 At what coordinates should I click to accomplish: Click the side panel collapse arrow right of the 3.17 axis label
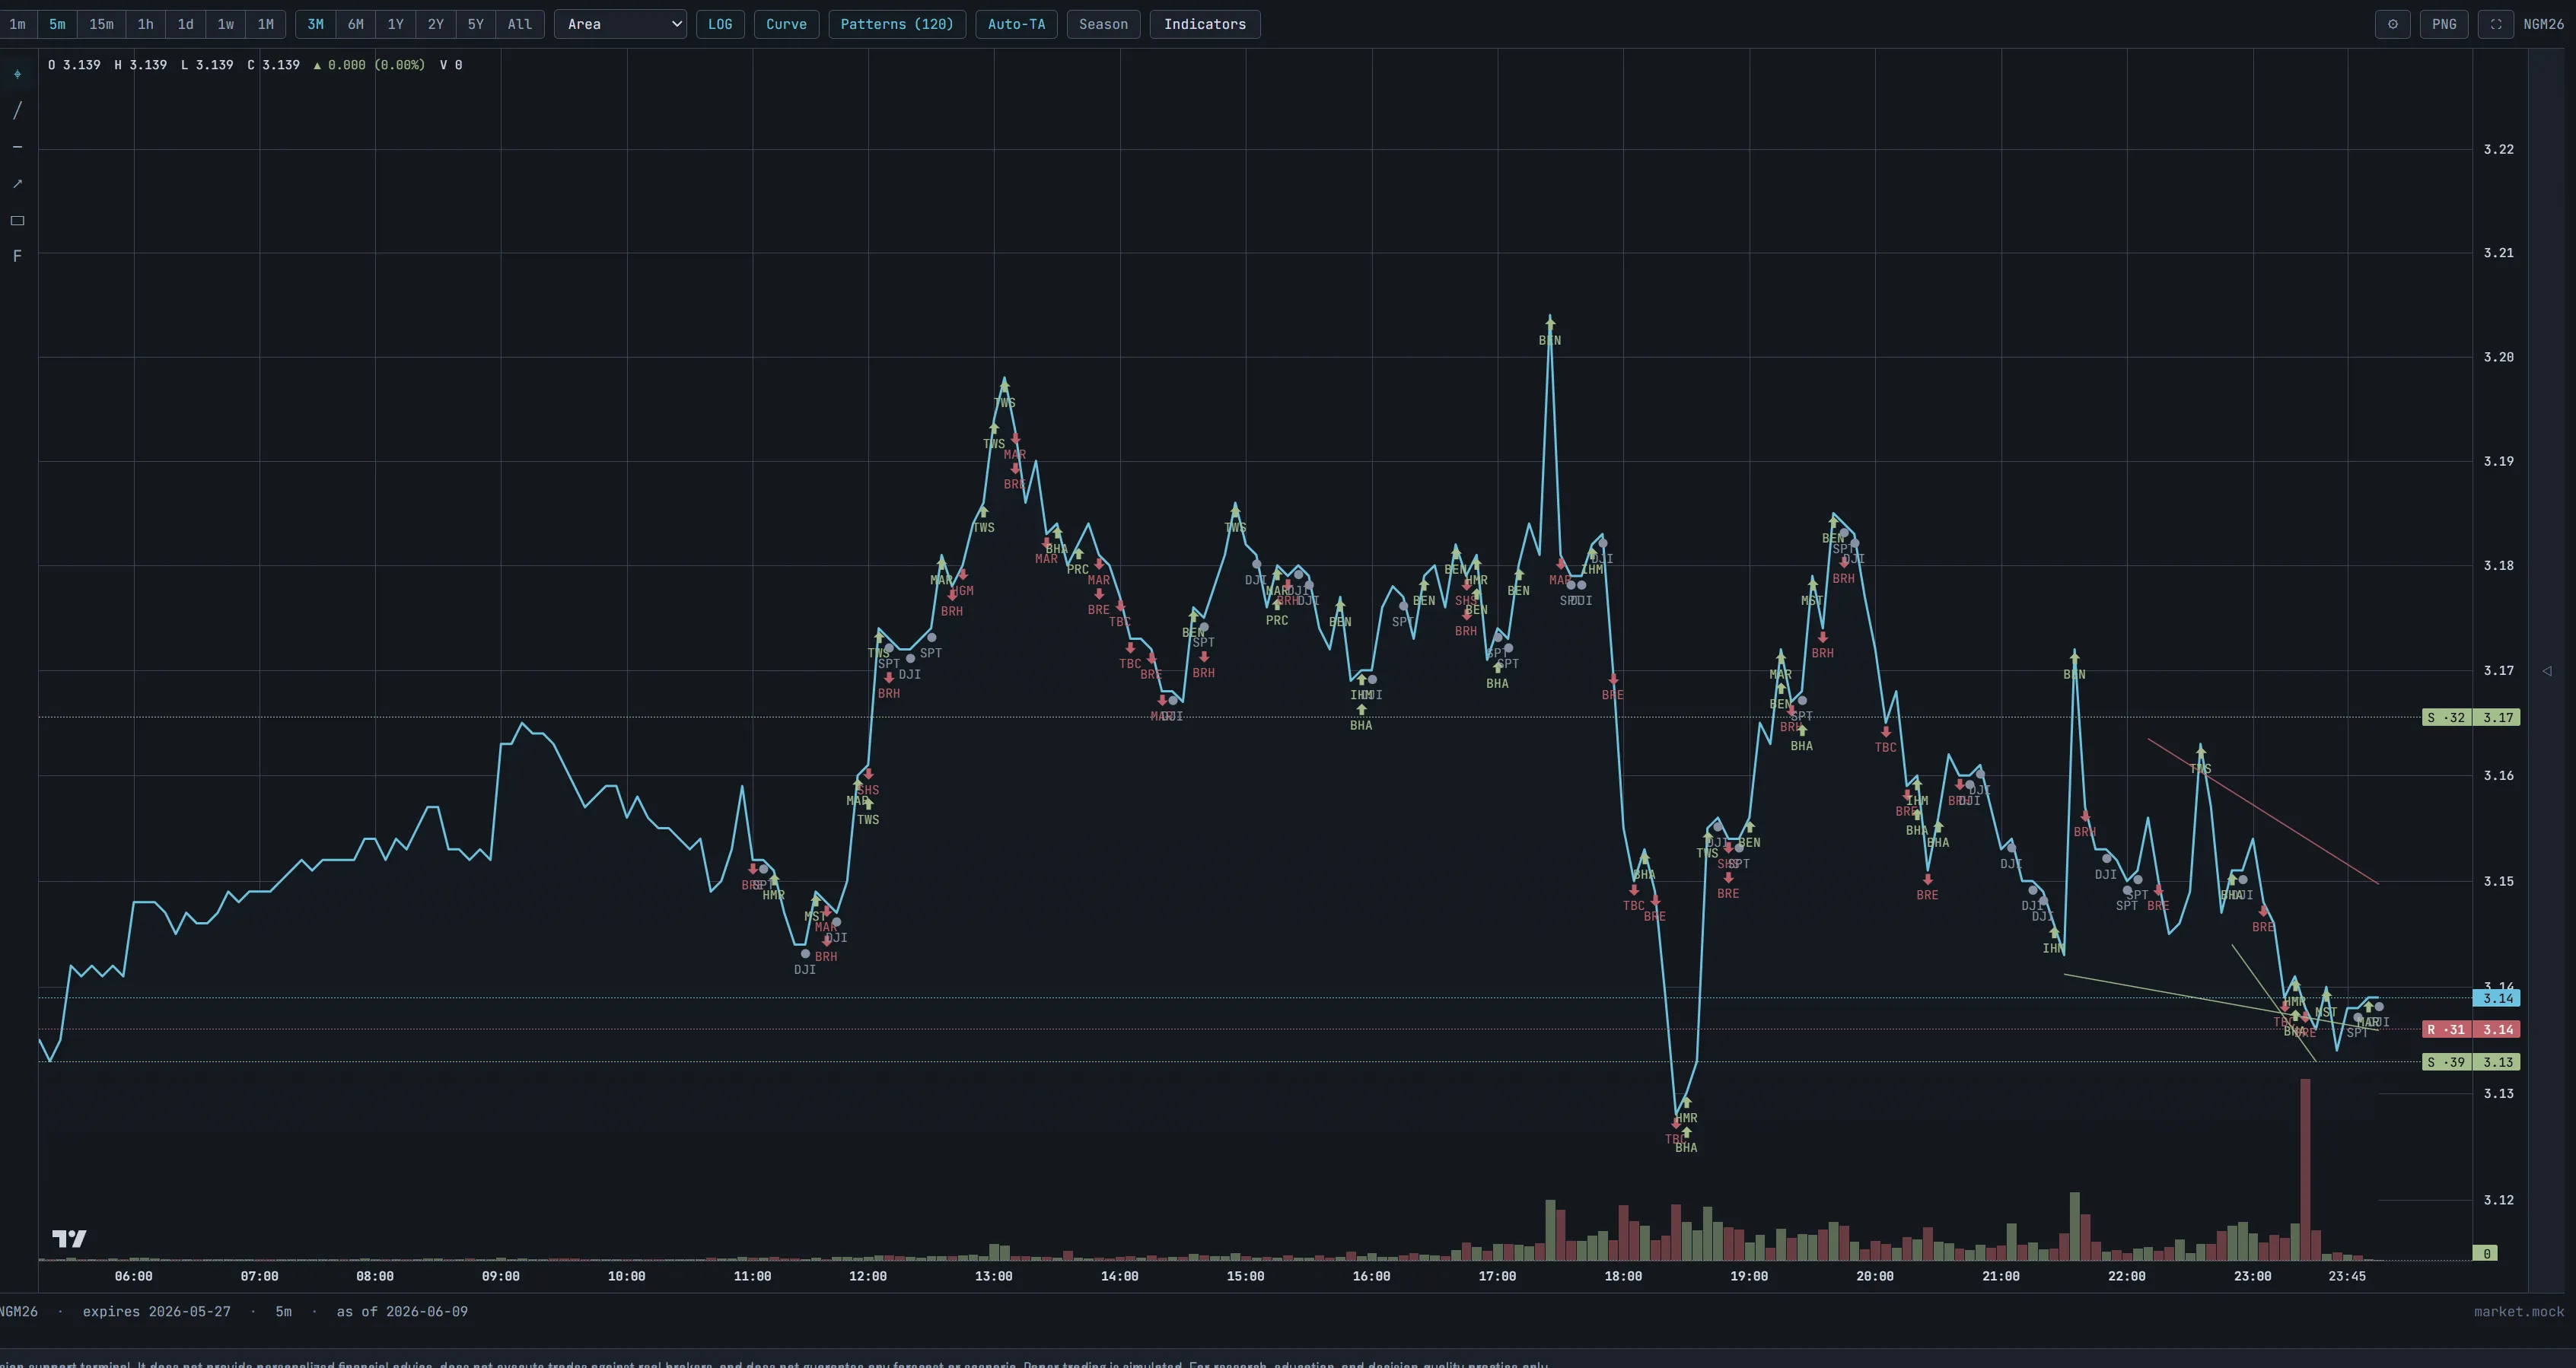2547,671
